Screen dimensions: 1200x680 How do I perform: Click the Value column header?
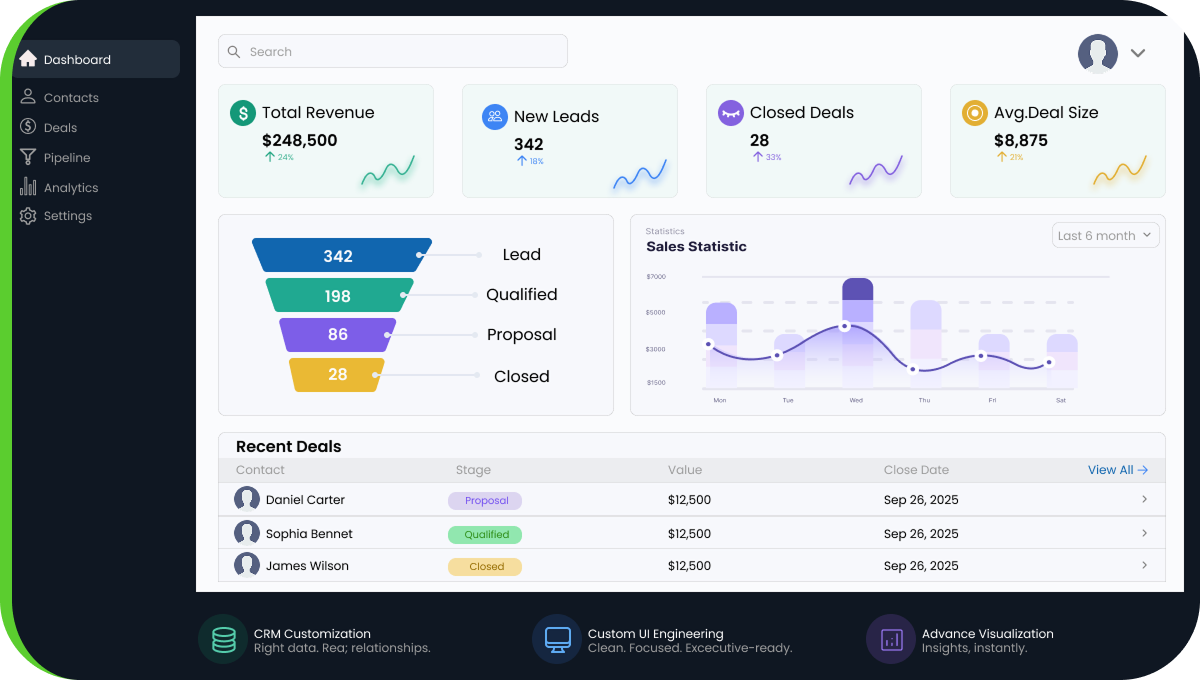685,470
